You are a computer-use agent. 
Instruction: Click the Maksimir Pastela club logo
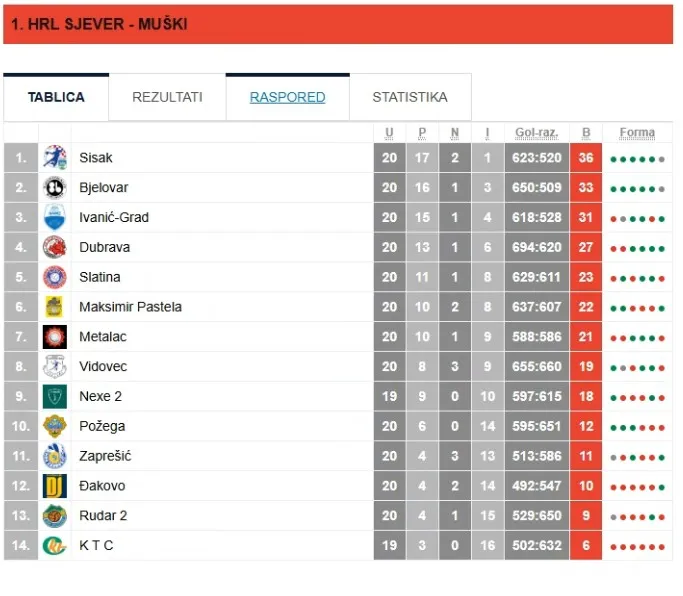pyautogui.click(x=54, y=307)
